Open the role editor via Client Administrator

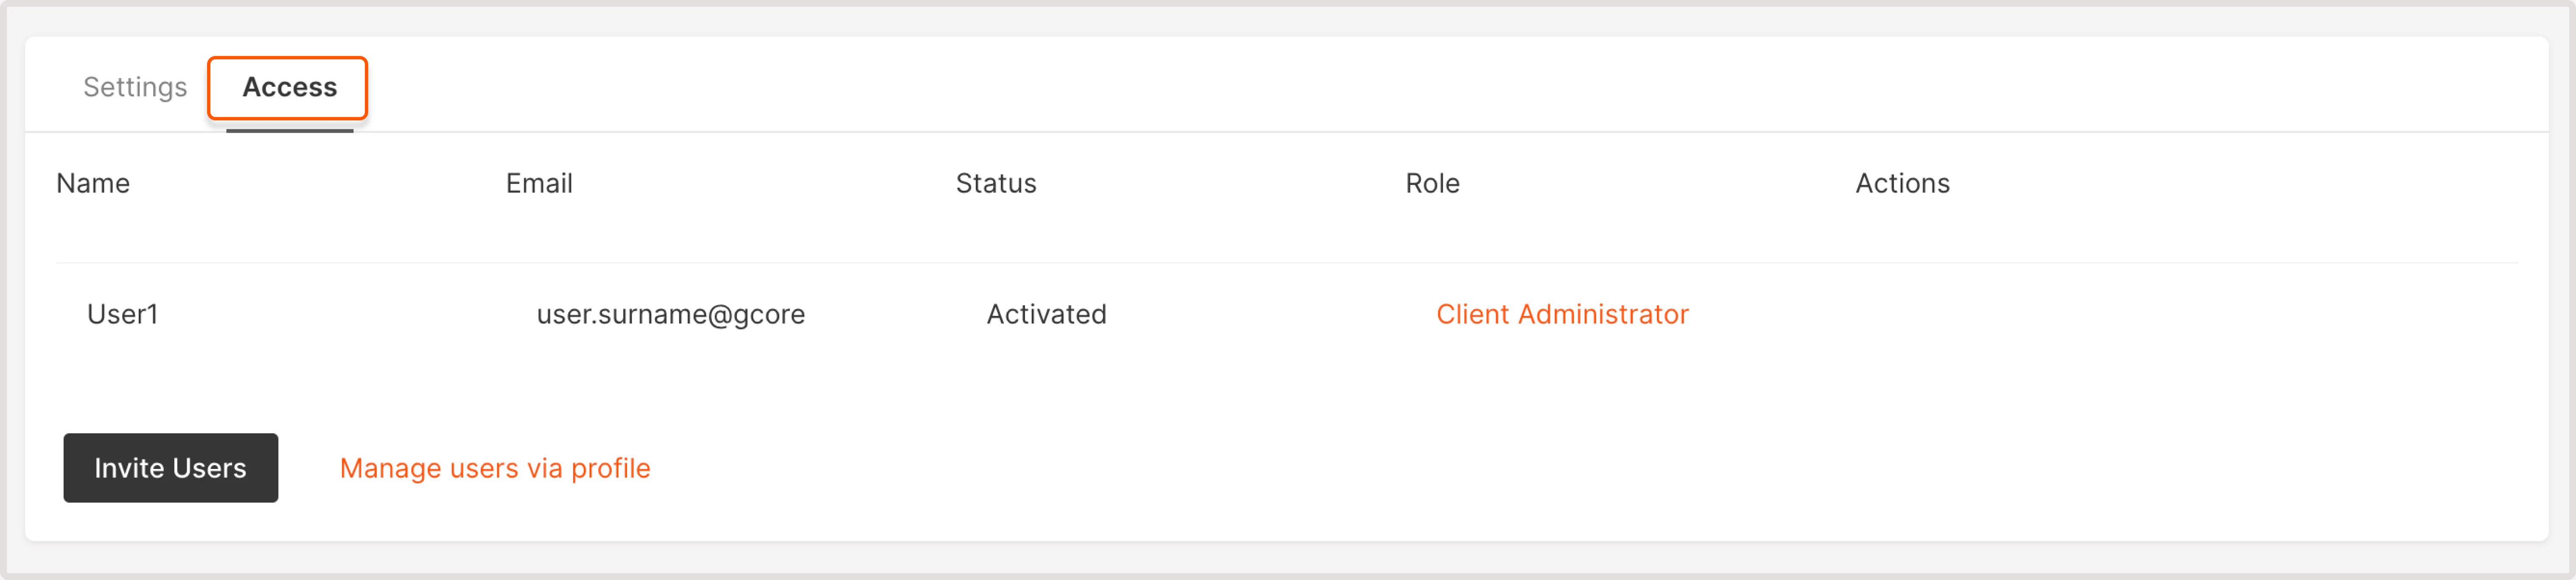1562,314
